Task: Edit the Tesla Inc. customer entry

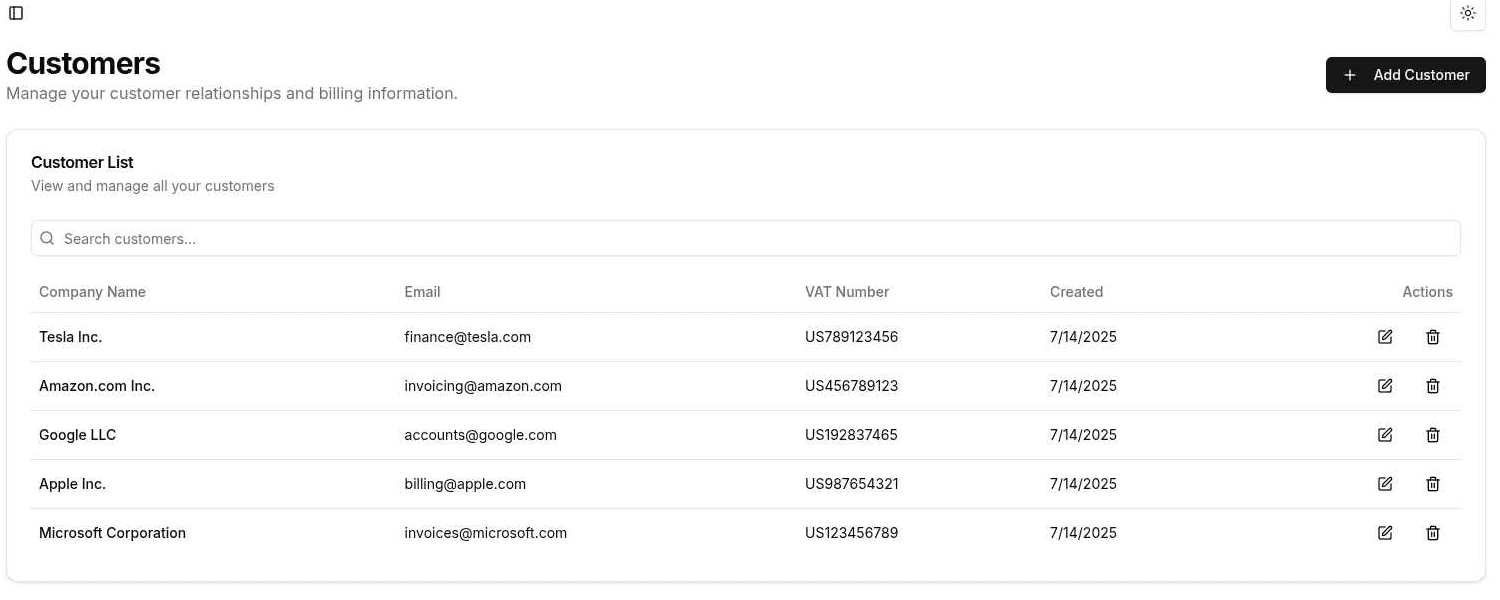Action: coord(1385,337)
